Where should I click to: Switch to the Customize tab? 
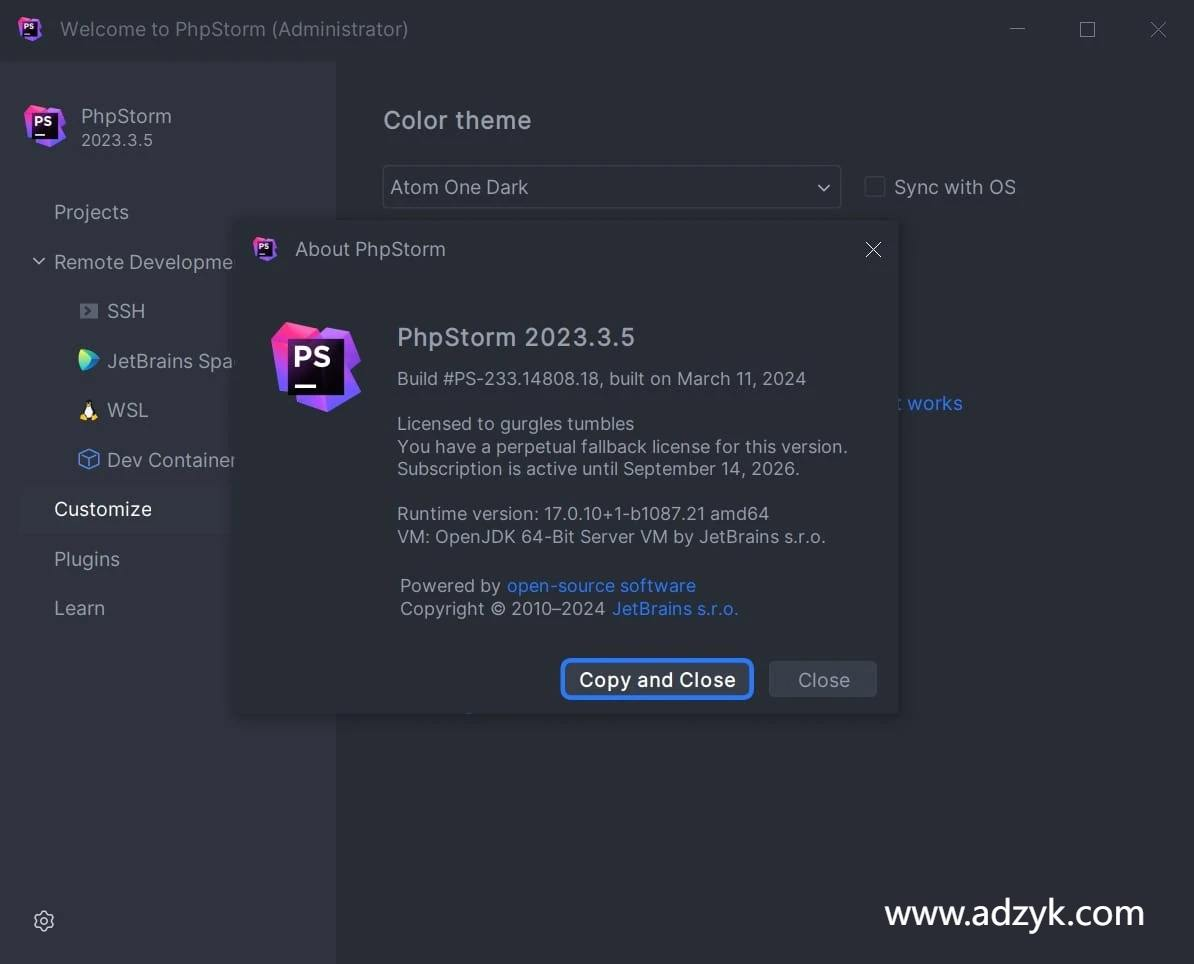tap(103, 509)
